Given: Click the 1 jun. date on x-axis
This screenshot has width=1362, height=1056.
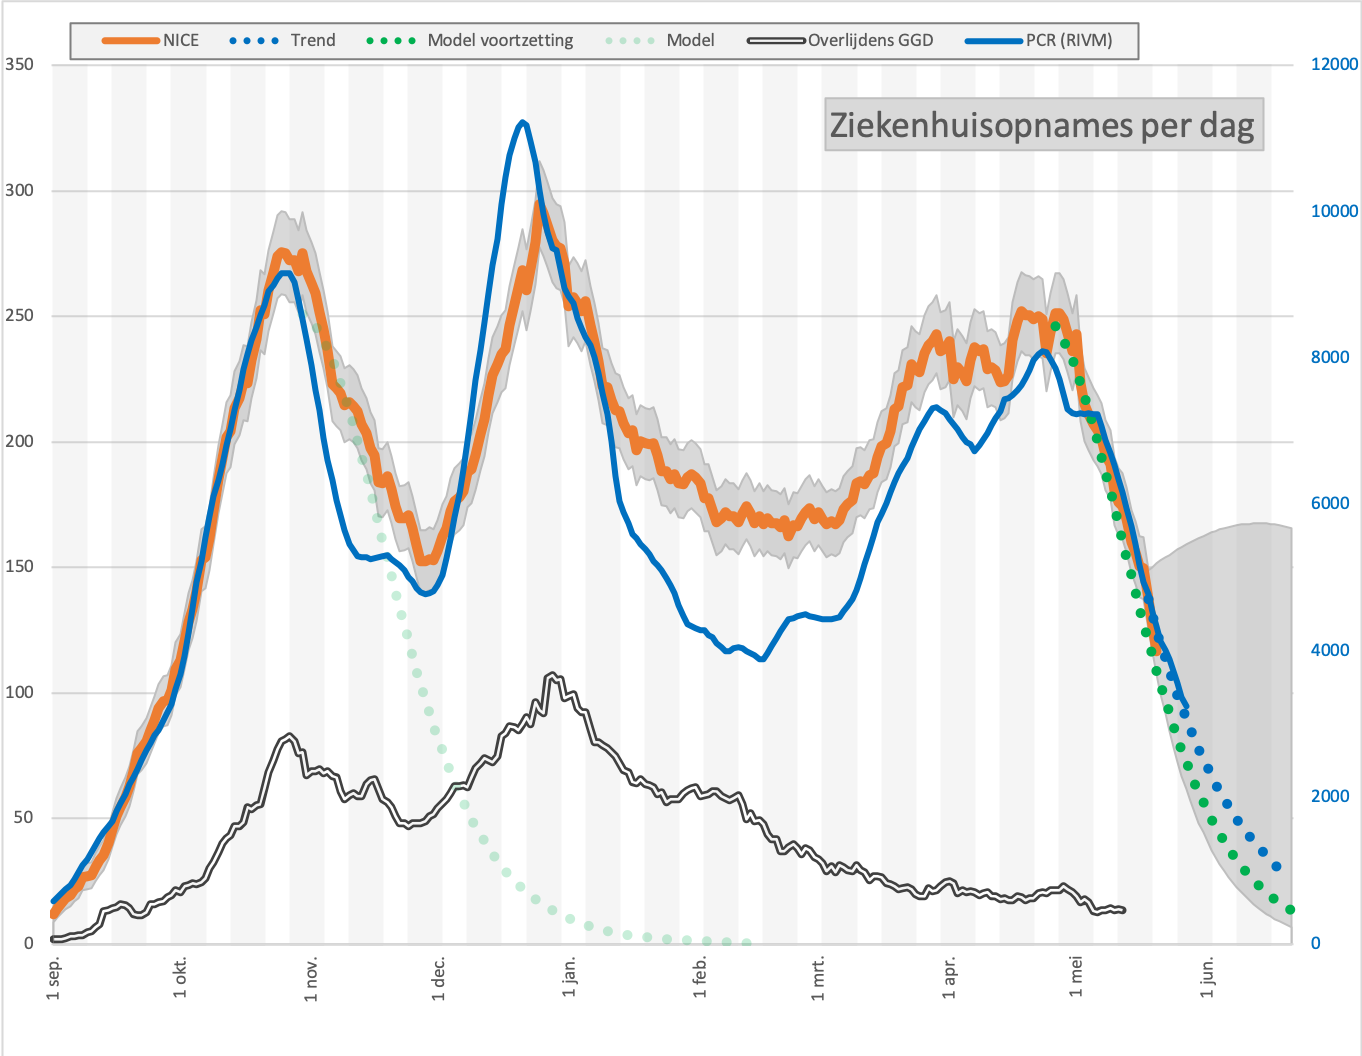Looking at the screenshot, I should pyautogui.click(x=1207, y=977).
